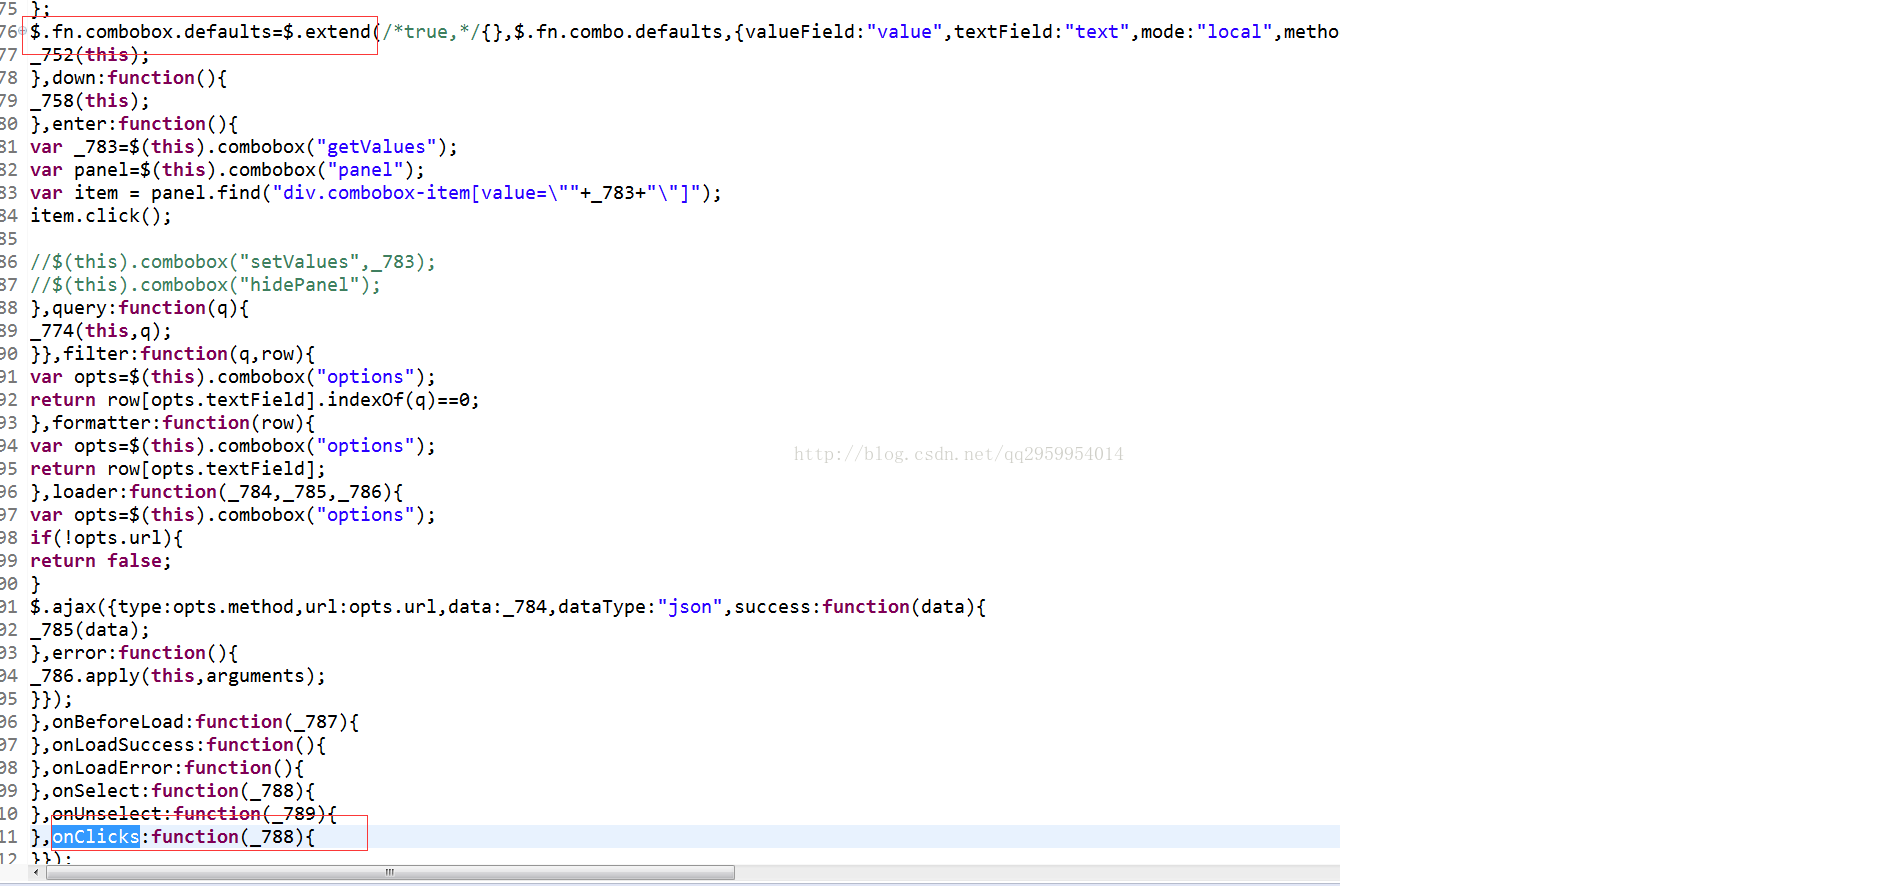The image size is (1899, 886).
Task: Click the line "},query:function(q){"
Action: pos(140,308)
